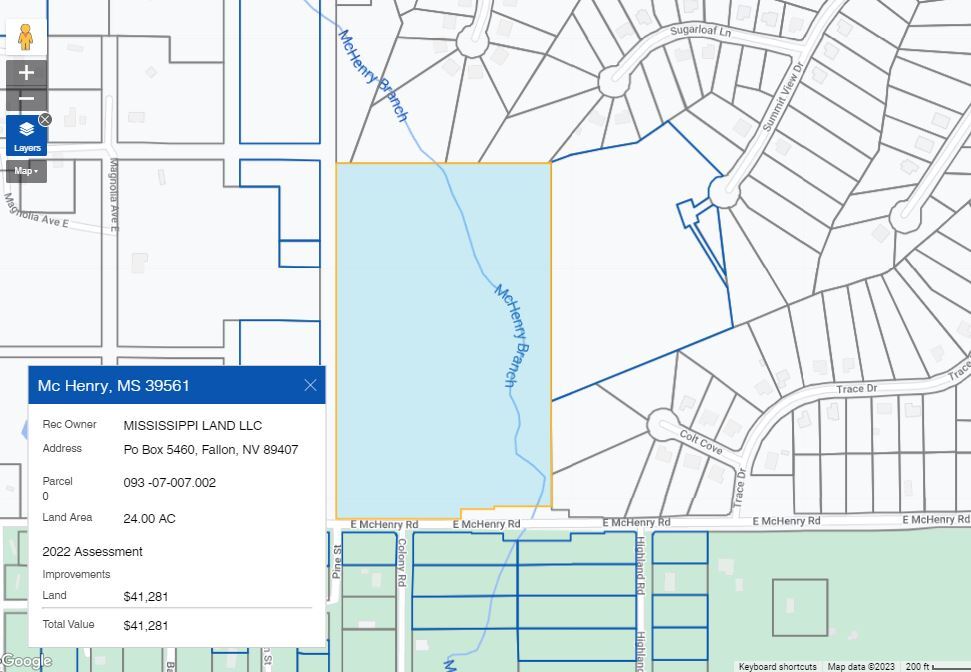
Task: Open the Keyboard shortcuts link
Action: pyautogui.click(x=777, y=666)
